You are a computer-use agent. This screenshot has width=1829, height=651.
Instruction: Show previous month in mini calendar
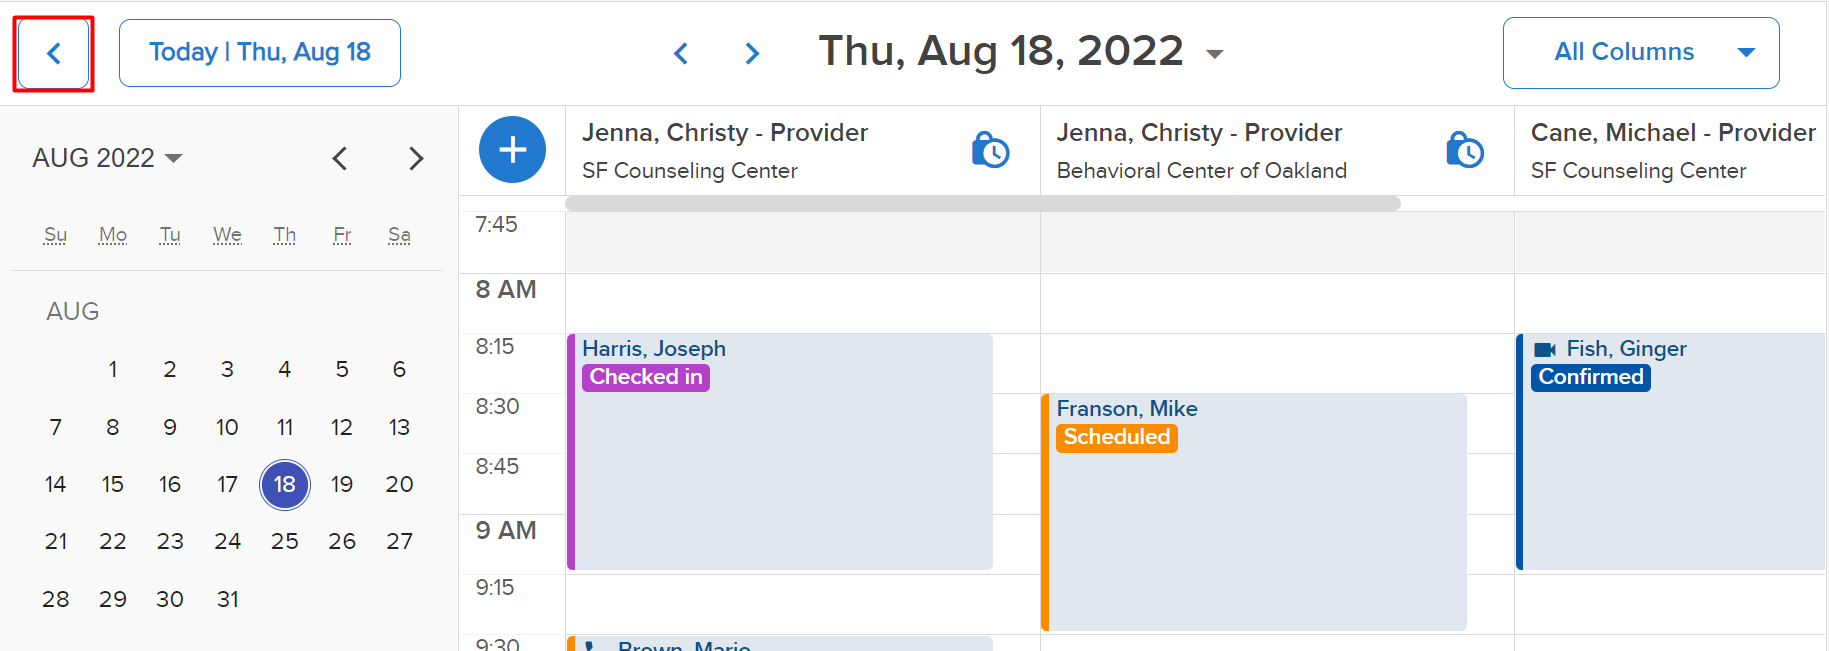pos(340,158)
